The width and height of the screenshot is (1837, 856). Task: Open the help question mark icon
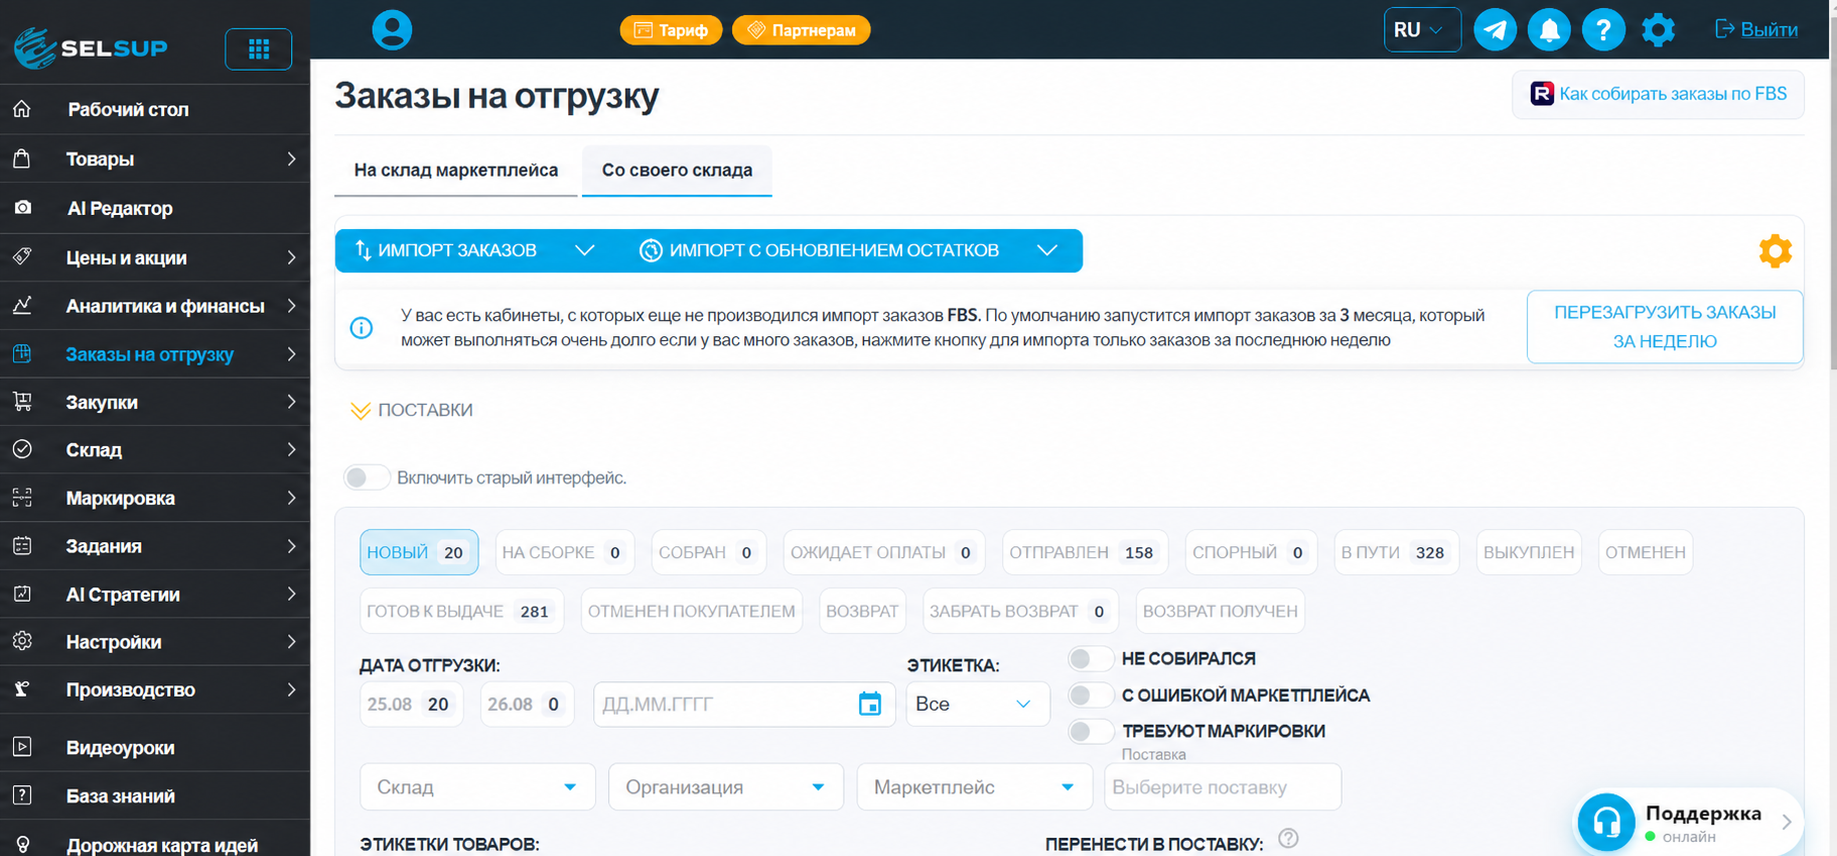[1603, 30]
